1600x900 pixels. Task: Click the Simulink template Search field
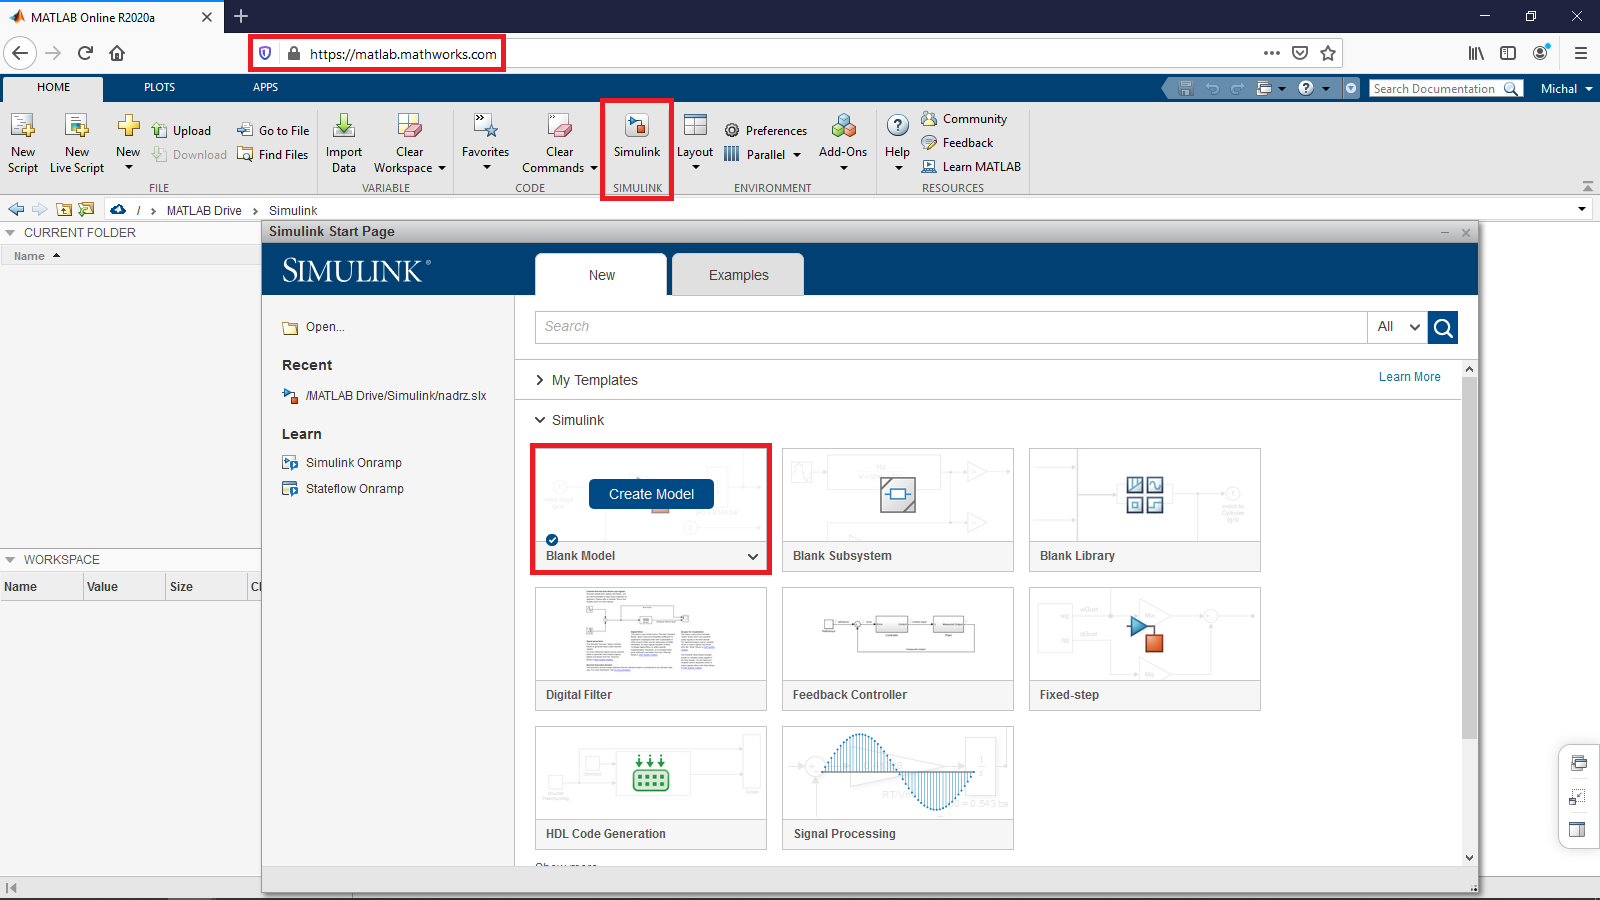pyautogui.click(x=951, y=327)
